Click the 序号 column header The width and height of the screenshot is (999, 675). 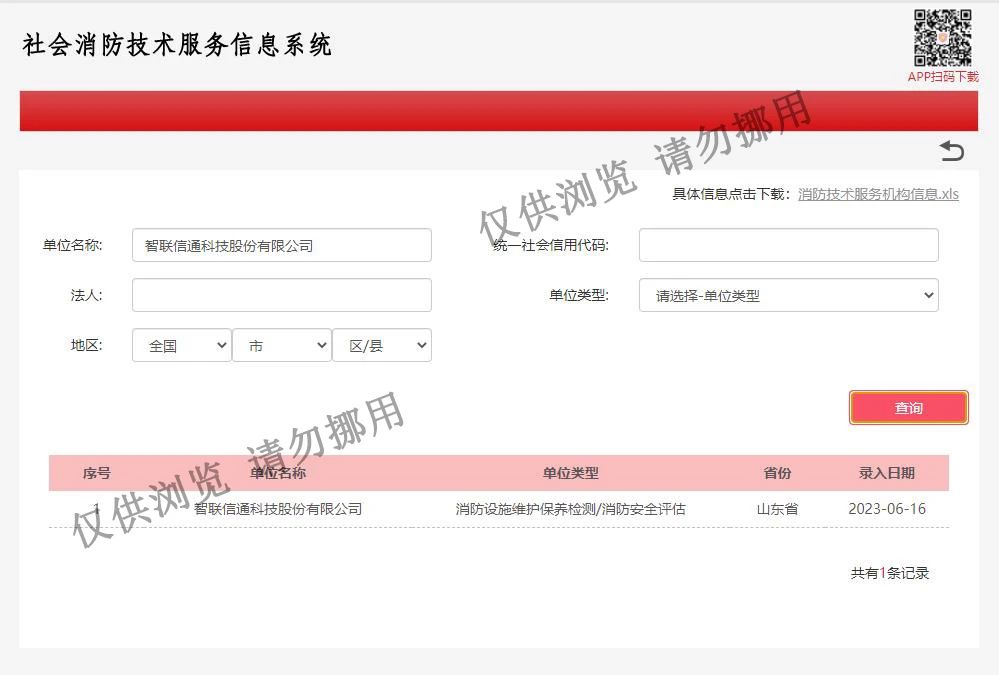point(96,473)
